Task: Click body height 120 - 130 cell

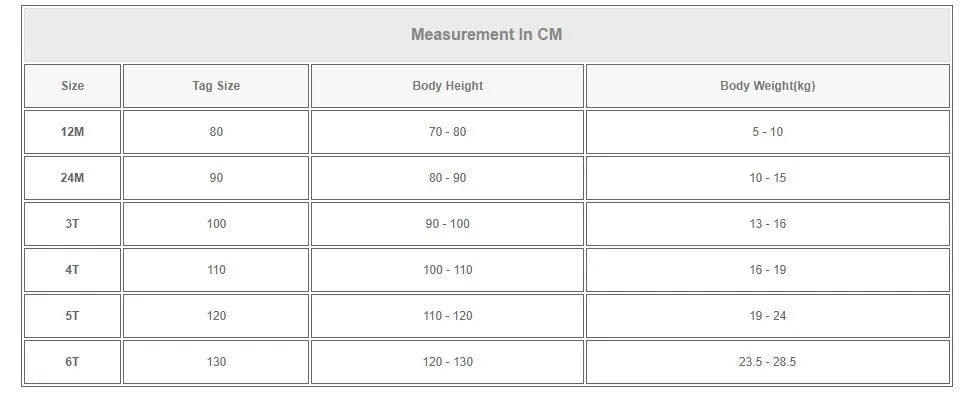Action: click(x=447, y=362)
